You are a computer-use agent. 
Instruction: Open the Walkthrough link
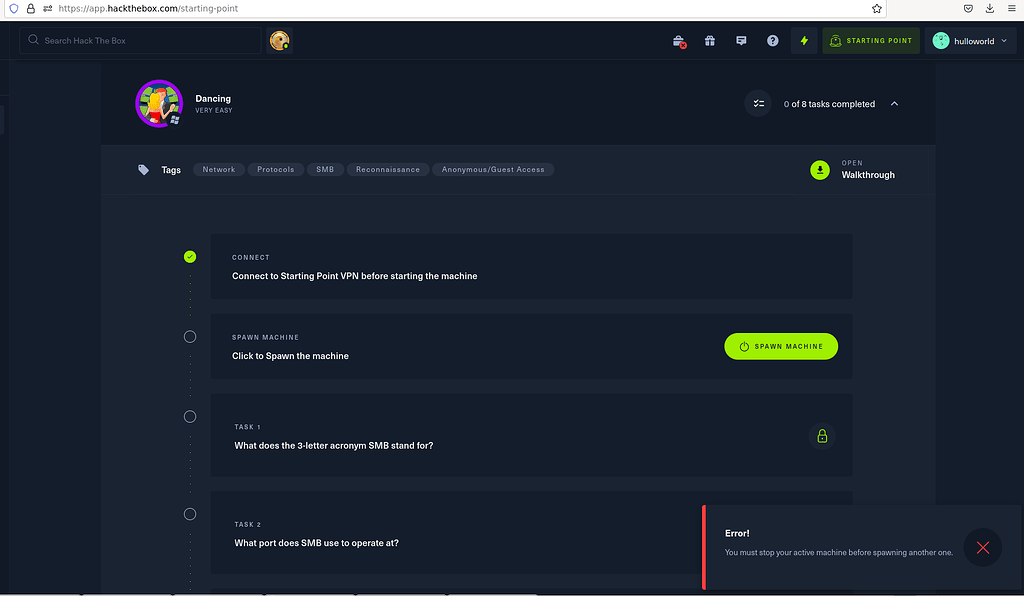(867, 173)
